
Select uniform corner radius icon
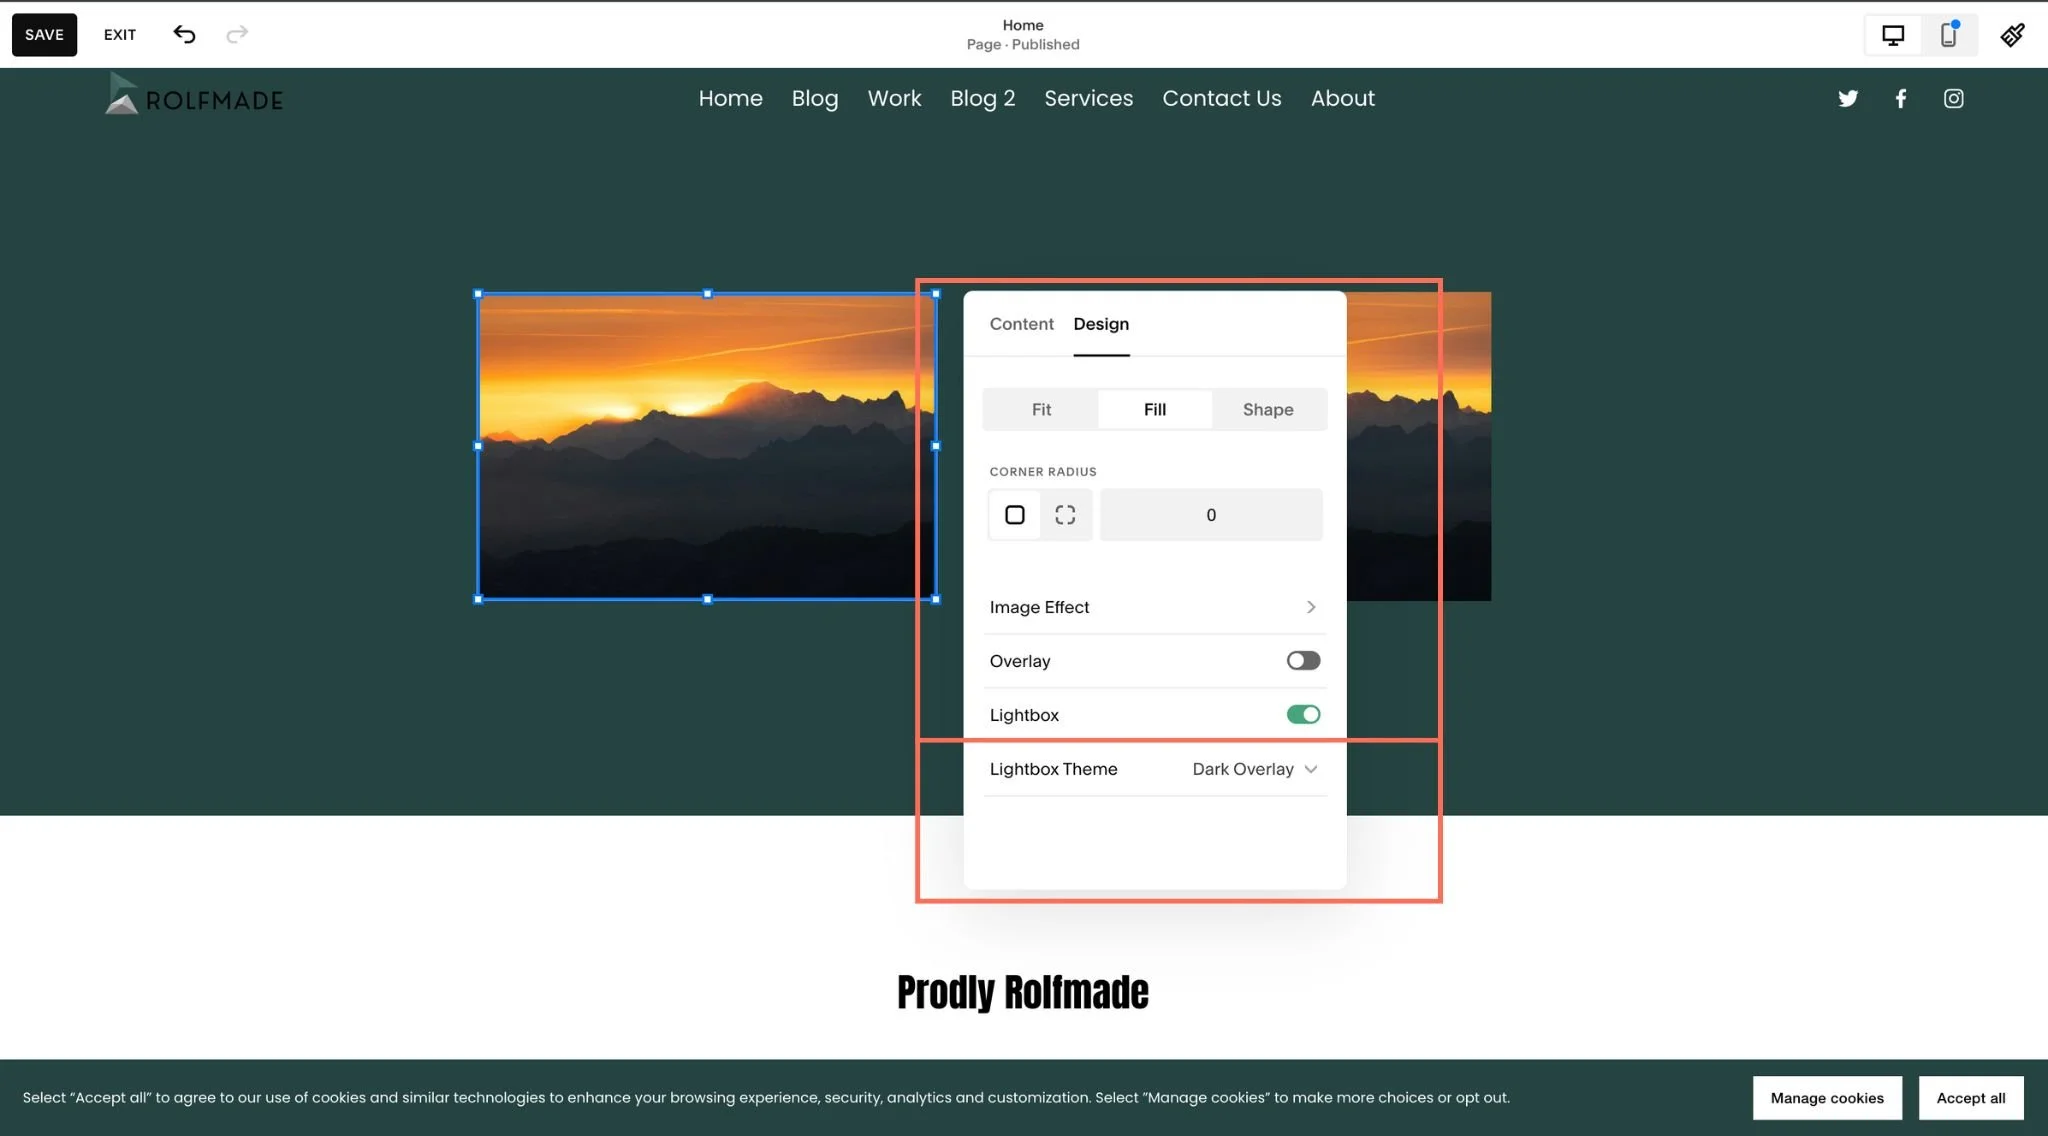(1014, 515)
